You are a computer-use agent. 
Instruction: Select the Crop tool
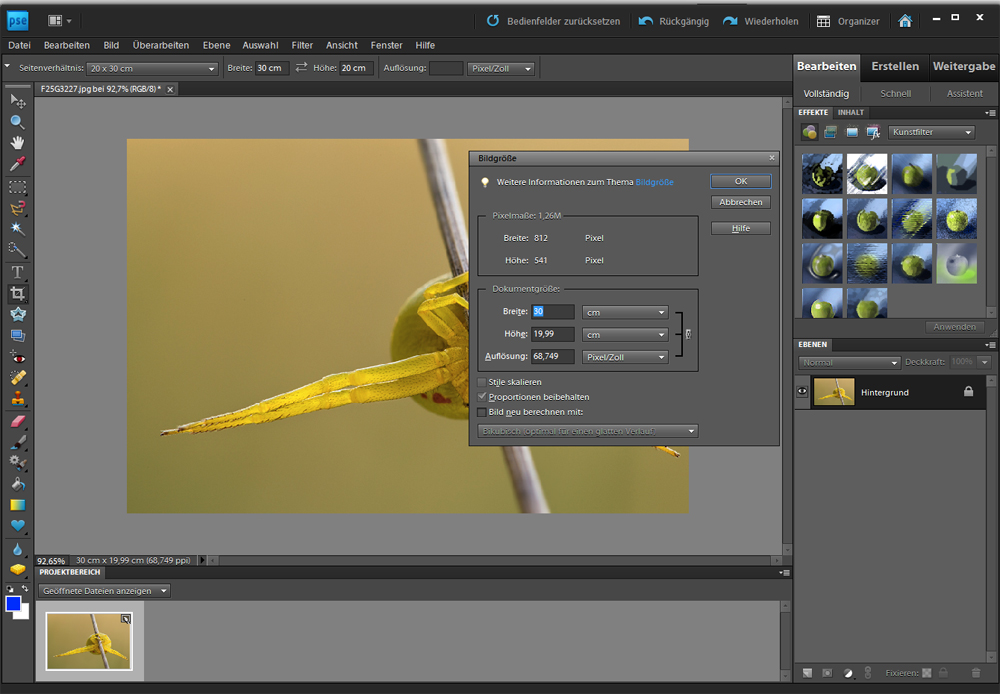(x=18, y=293)
